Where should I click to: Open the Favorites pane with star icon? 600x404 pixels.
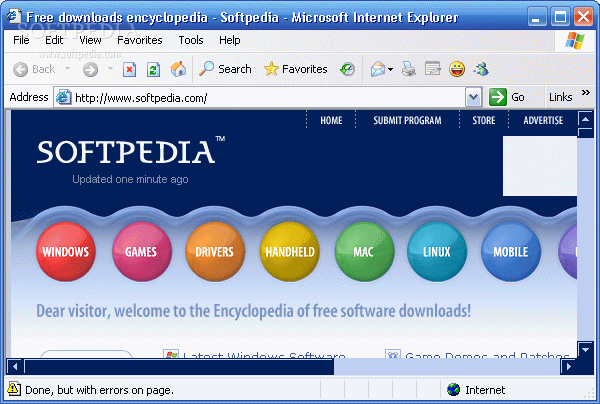pos(295,69)
